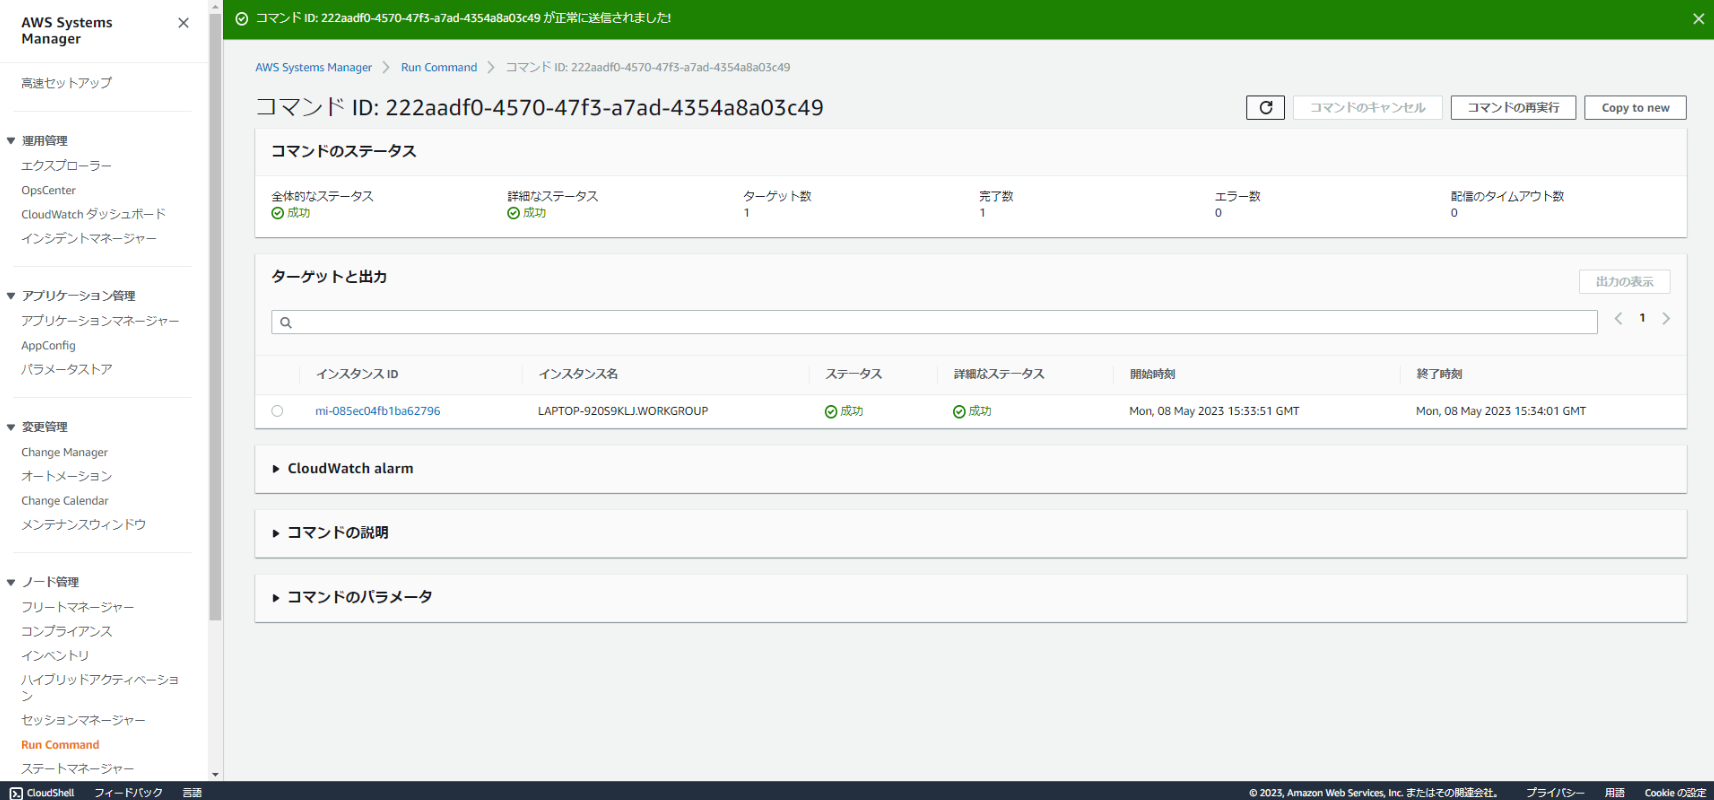The width and height of the screenshot is (1714, 800).
Task: Click end time Mon, 08 May 2023 15:34:01 GMT
Action: tap(1500, 411)
